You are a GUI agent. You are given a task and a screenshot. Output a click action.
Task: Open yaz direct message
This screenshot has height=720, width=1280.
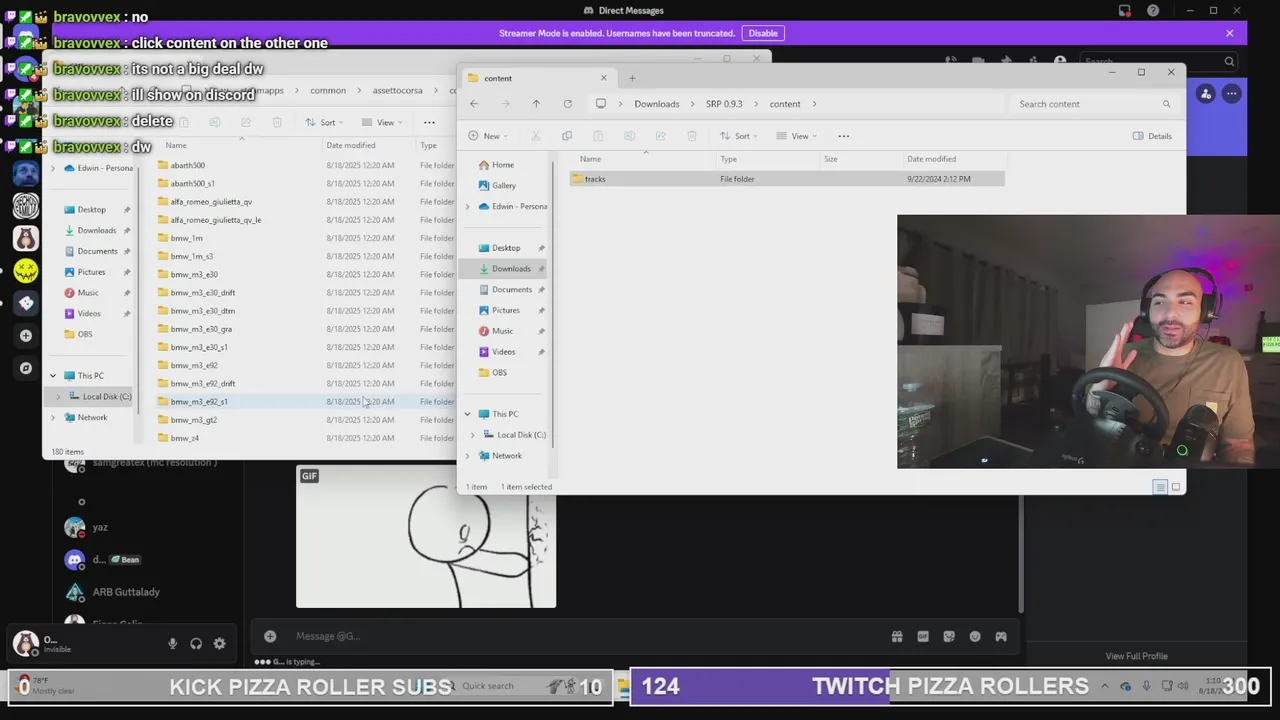pos(100,527)
